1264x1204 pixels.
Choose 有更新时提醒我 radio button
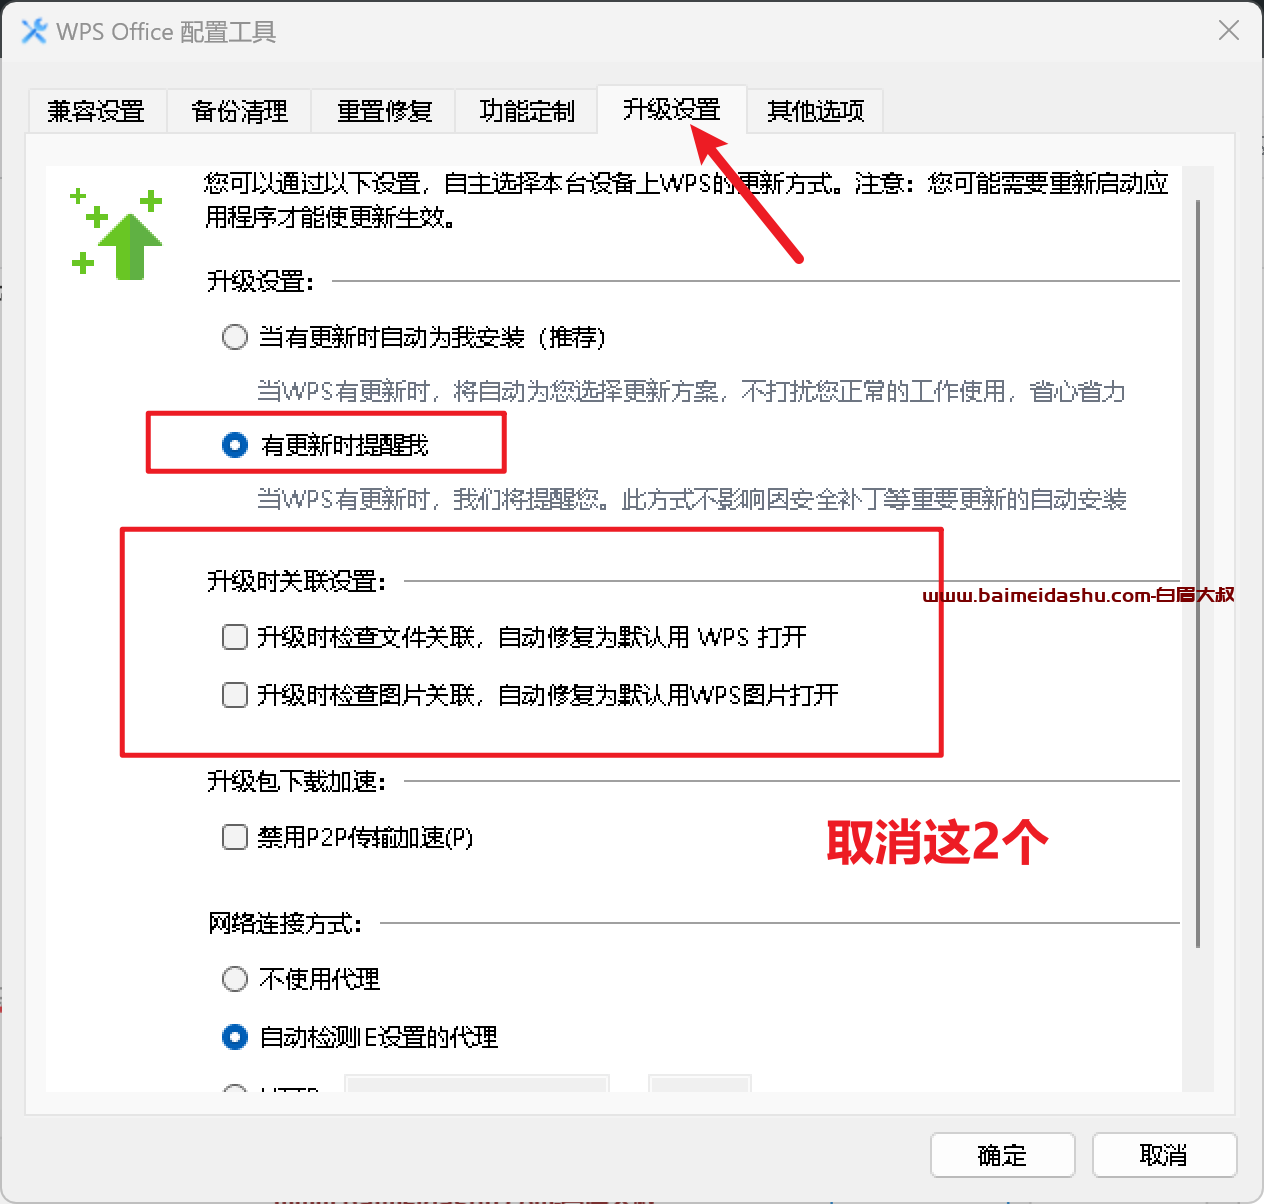[x=235, y=445]
